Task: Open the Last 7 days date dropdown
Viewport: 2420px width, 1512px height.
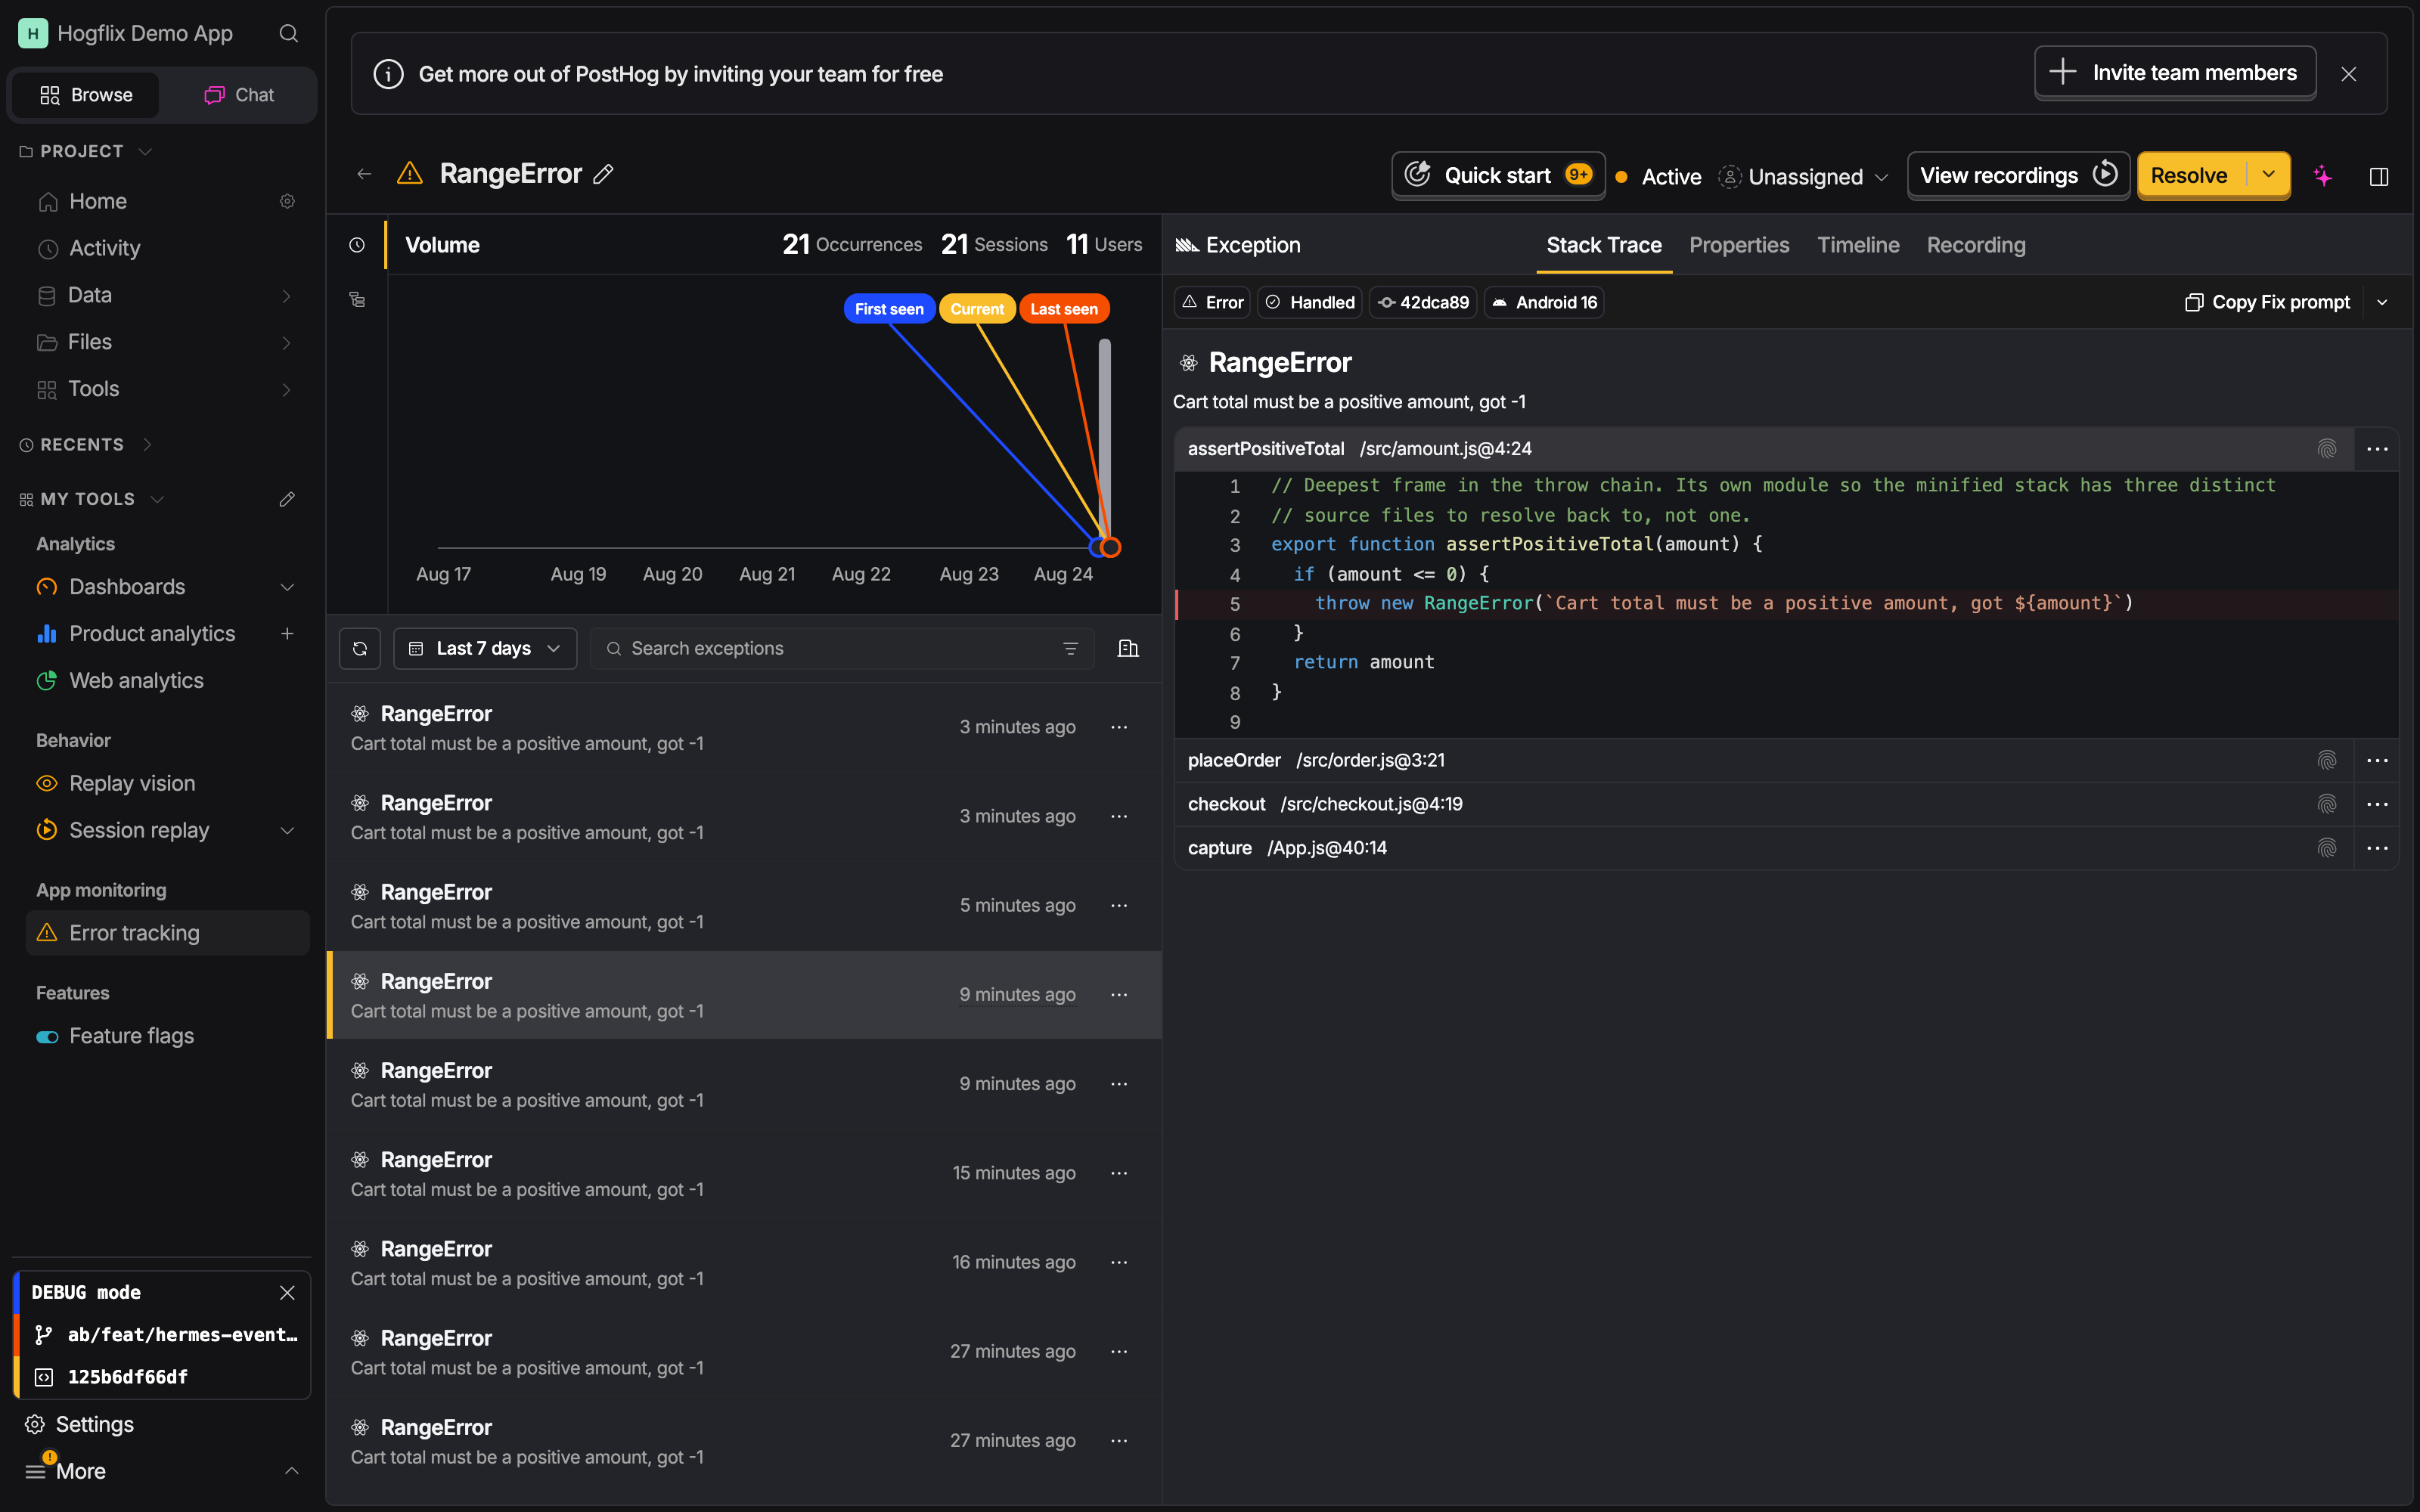Action: tap(485, 648)
